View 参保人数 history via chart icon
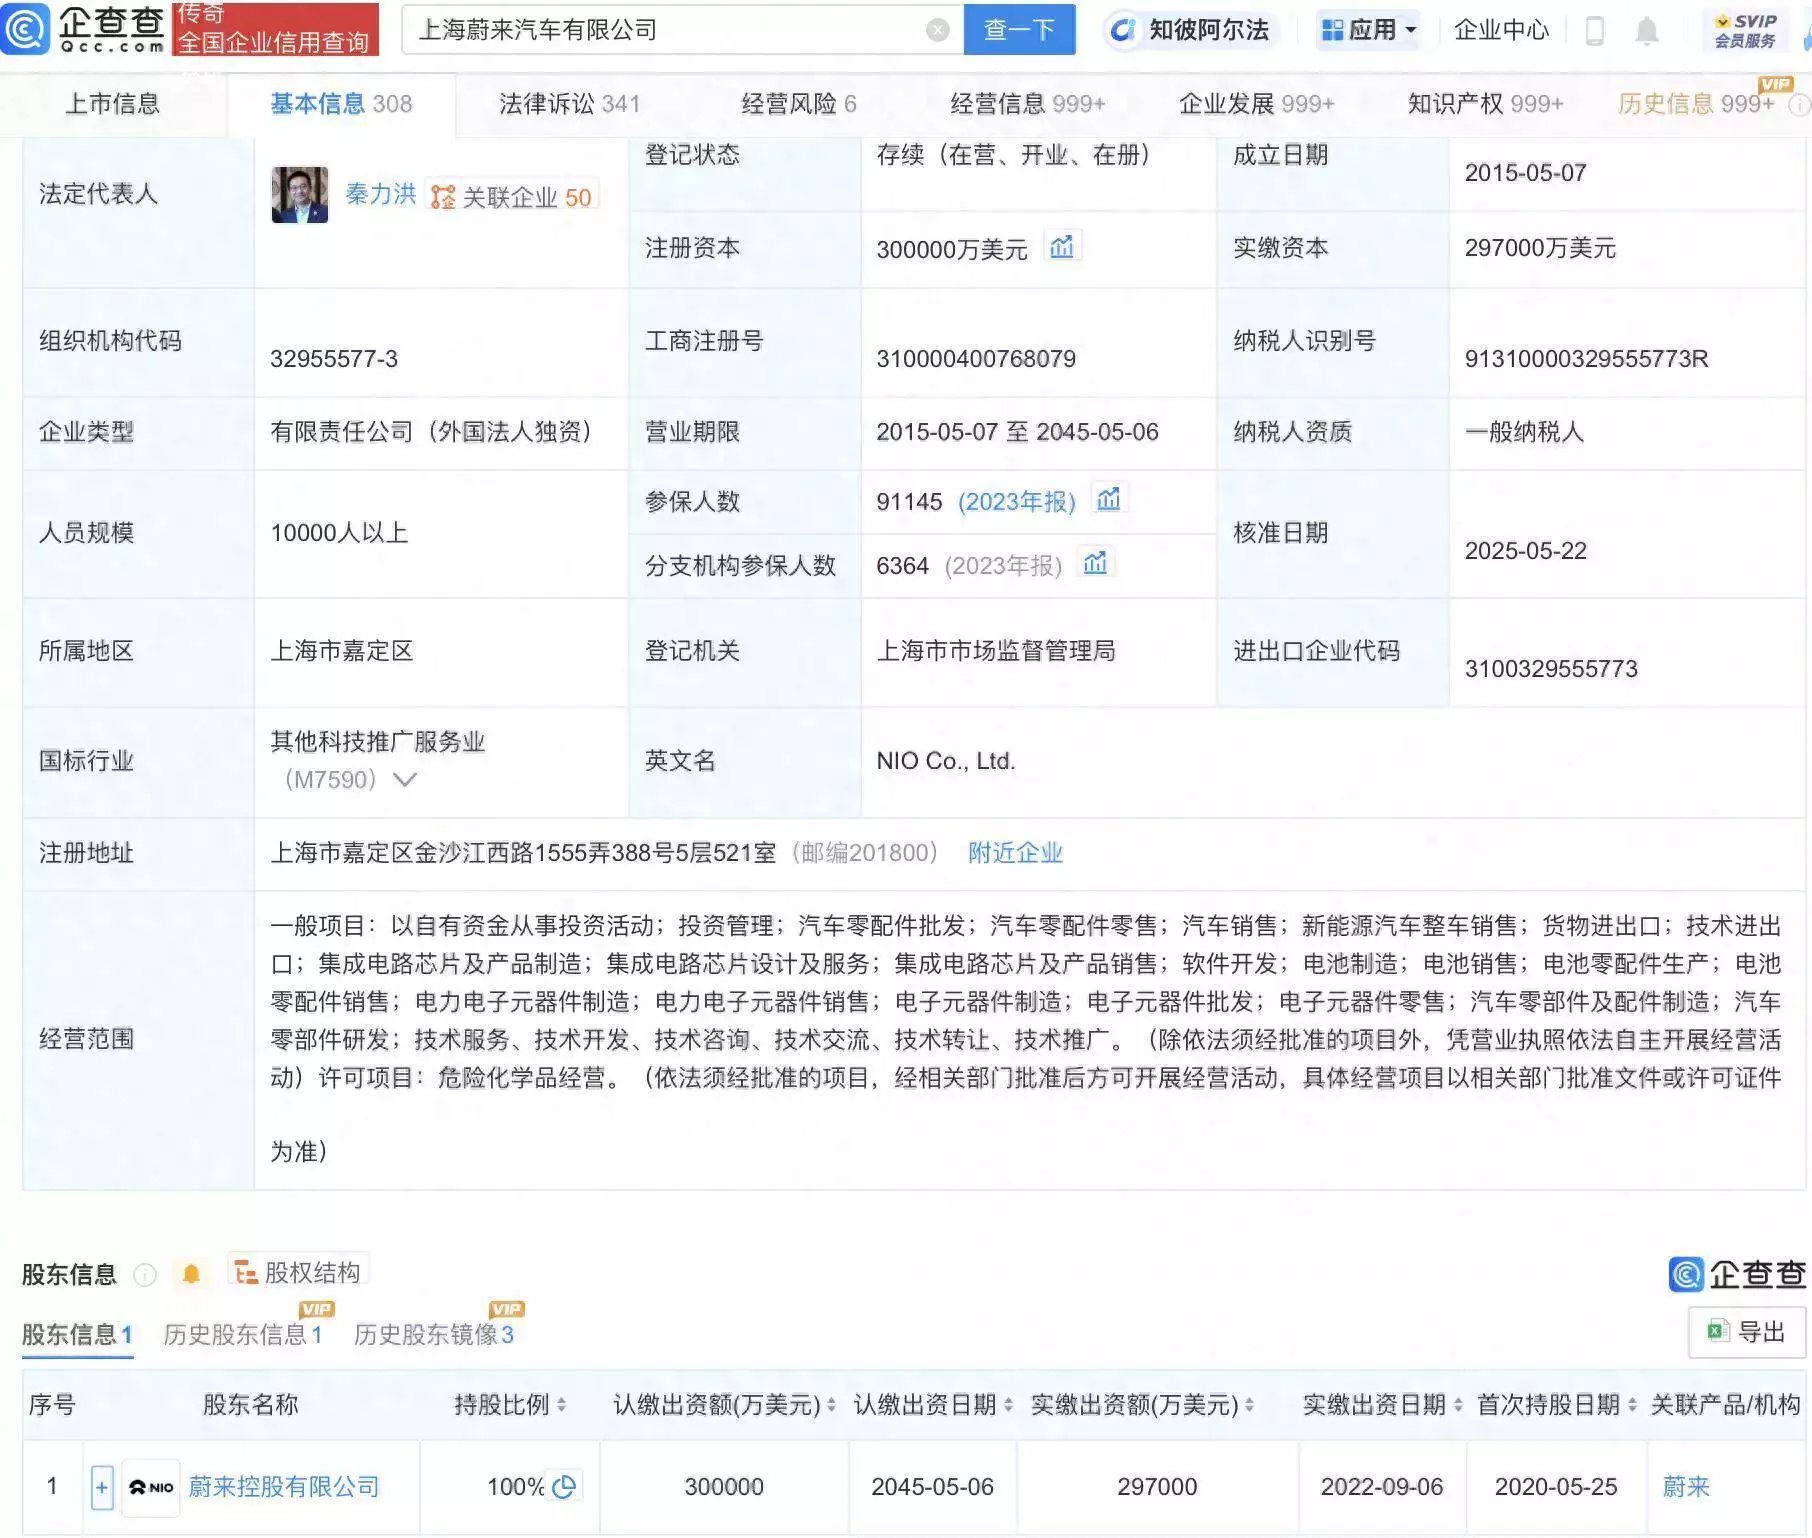Screen dimensions: 1812x1538 pyautogui.click(x=1109, y=497)
